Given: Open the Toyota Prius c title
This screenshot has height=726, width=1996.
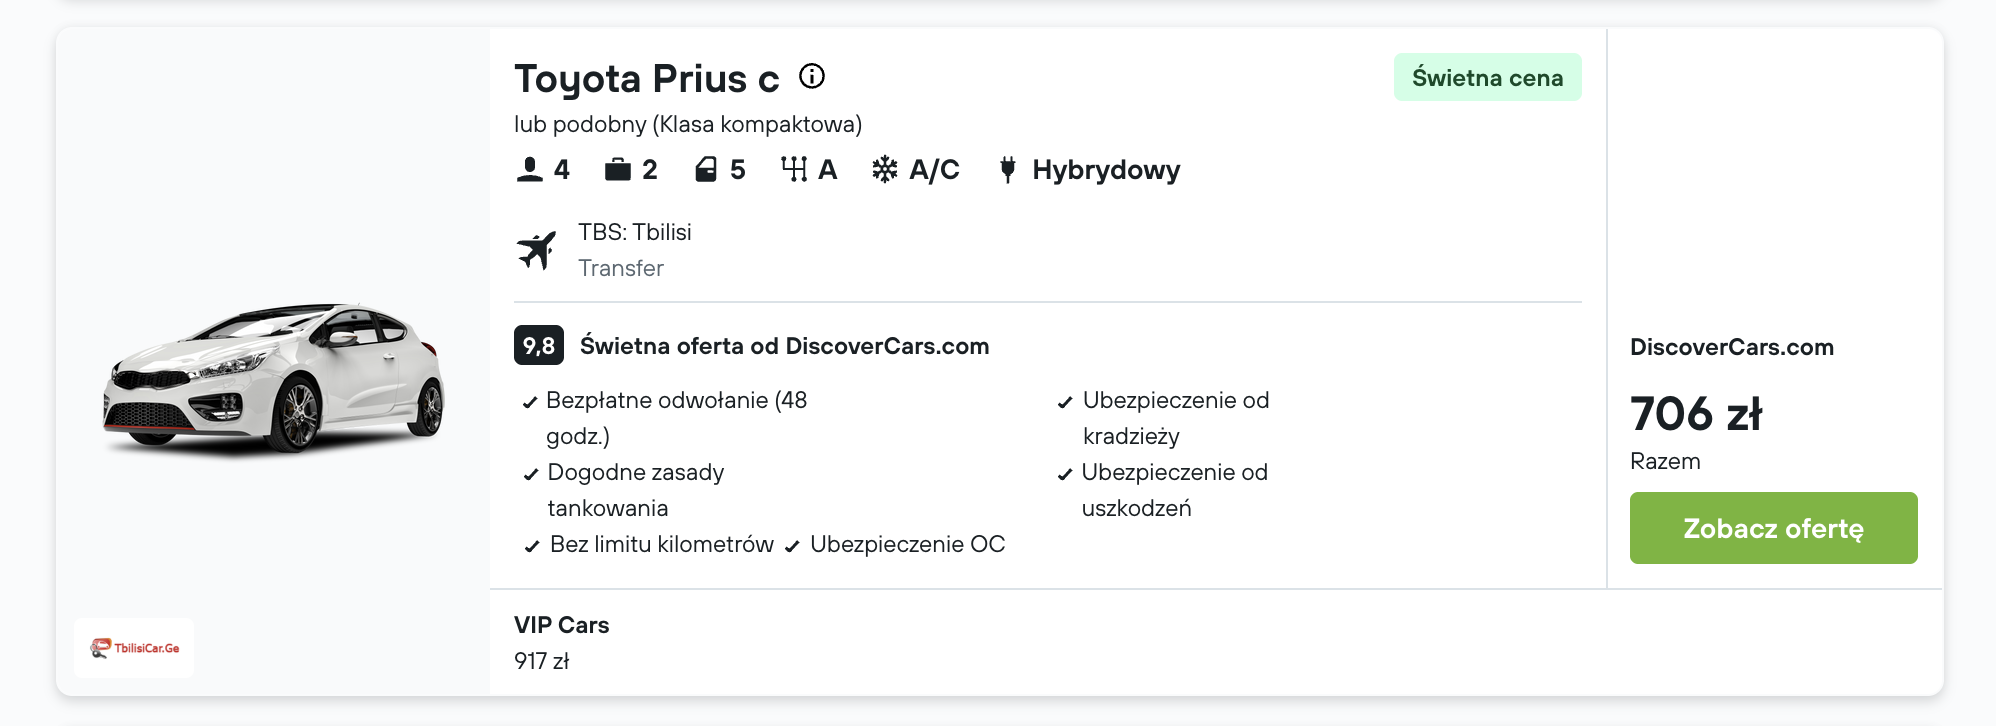Looking at the screenshot, I should point(646,79).
